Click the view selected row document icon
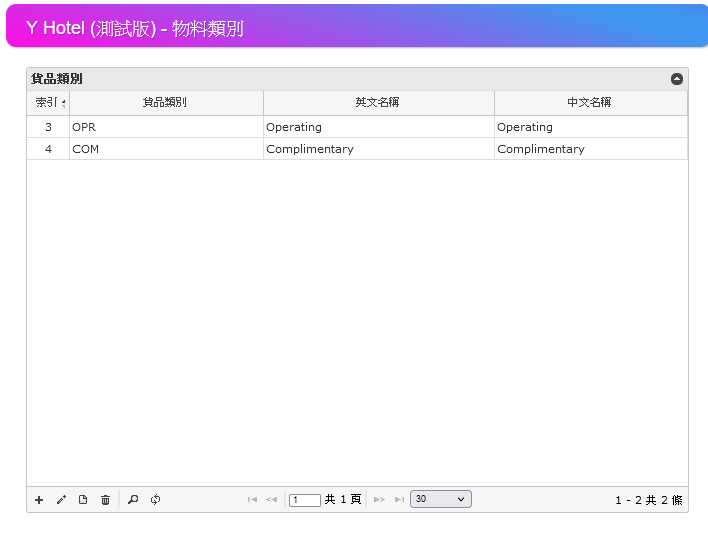Viewport: 708px width, 537px height. click(x=83, y=500)
